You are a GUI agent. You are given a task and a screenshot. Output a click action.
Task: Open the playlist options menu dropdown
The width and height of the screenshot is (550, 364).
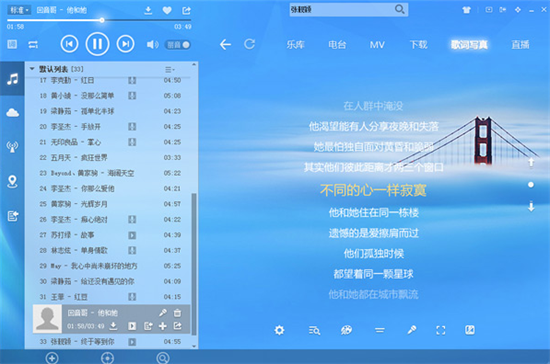tap(170, 69)
